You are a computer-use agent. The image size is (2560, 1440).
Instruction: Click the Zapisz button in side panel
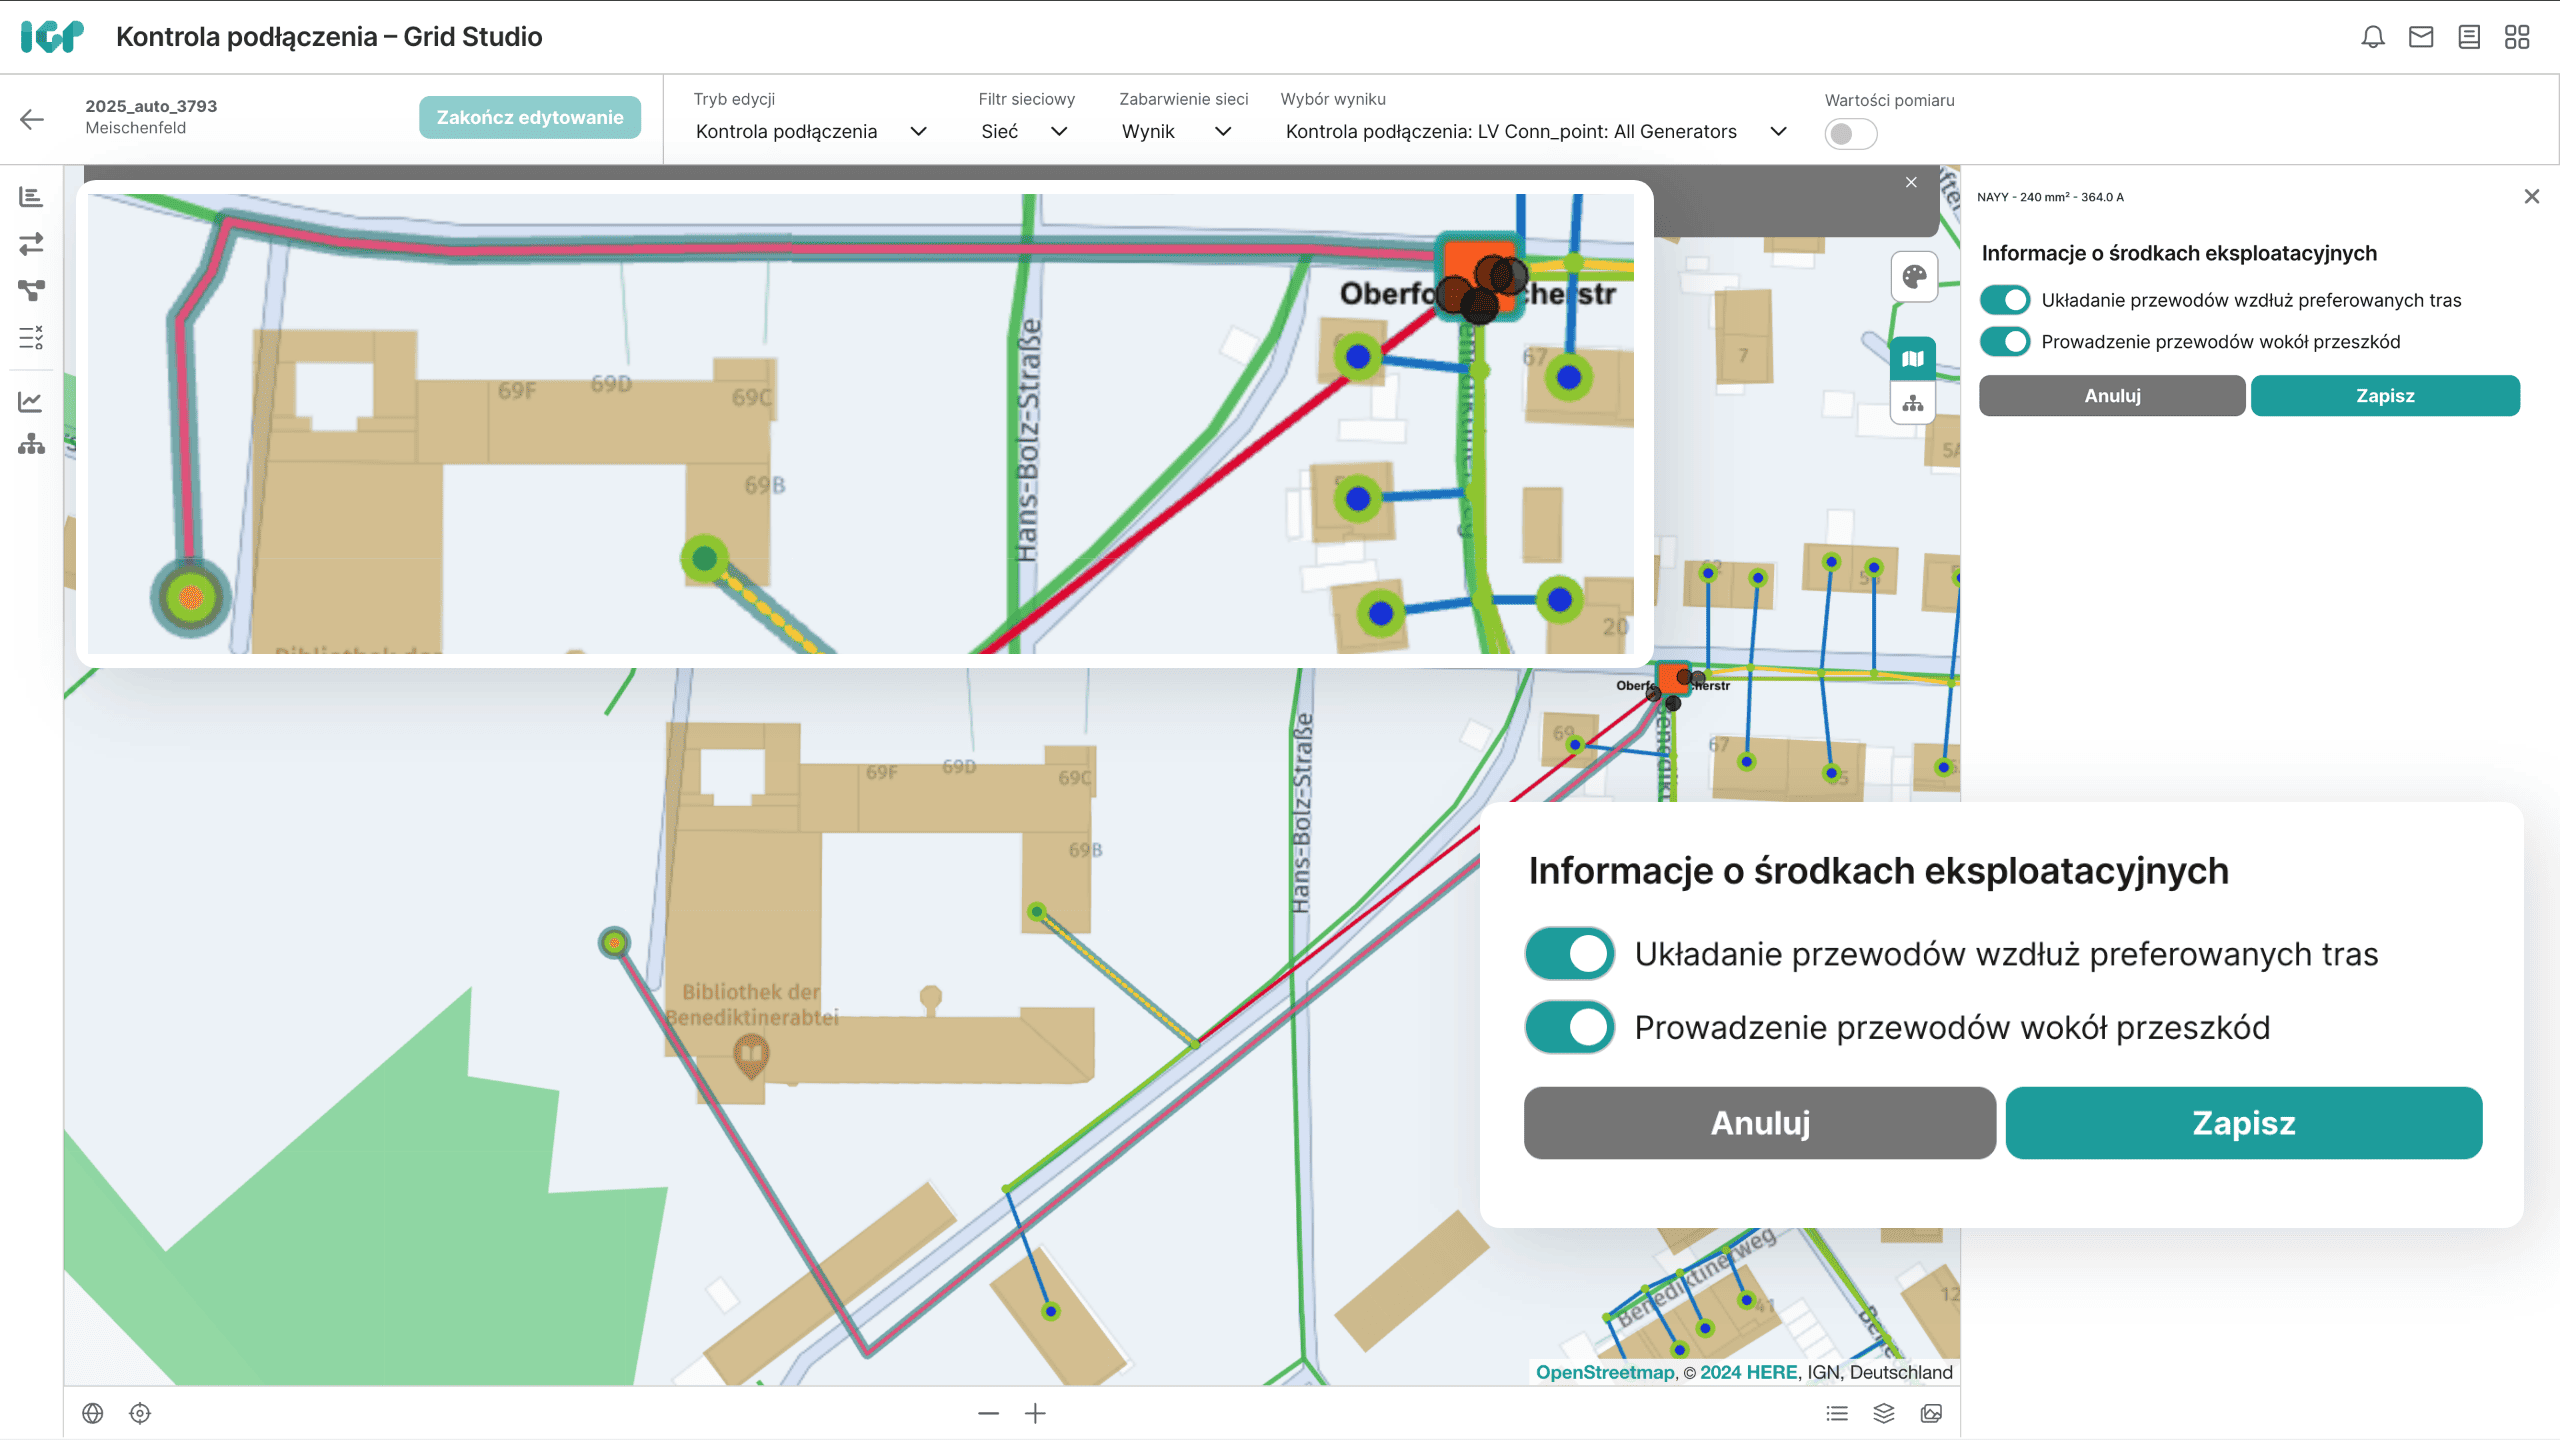point(2385,396)
